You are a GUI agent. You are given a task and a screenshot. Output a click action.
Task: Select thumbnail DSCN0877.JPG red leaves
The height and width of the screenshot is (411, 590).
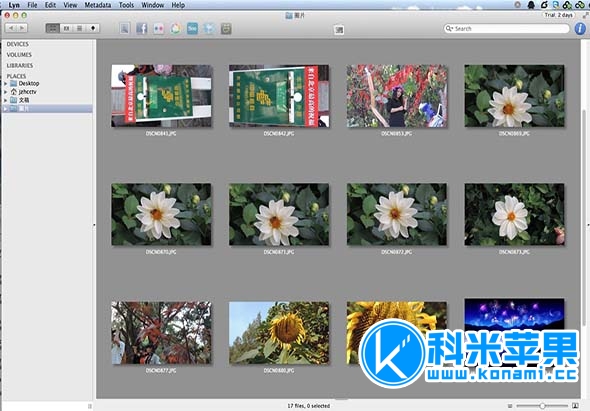[161, 333]
